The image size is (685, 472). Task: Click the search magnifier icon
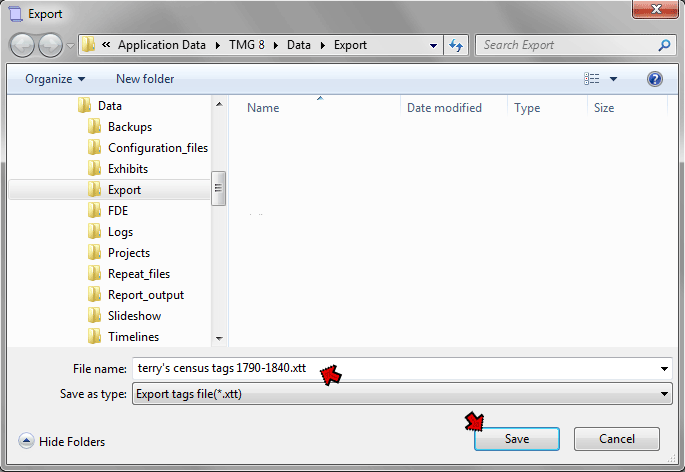(664, 45)
